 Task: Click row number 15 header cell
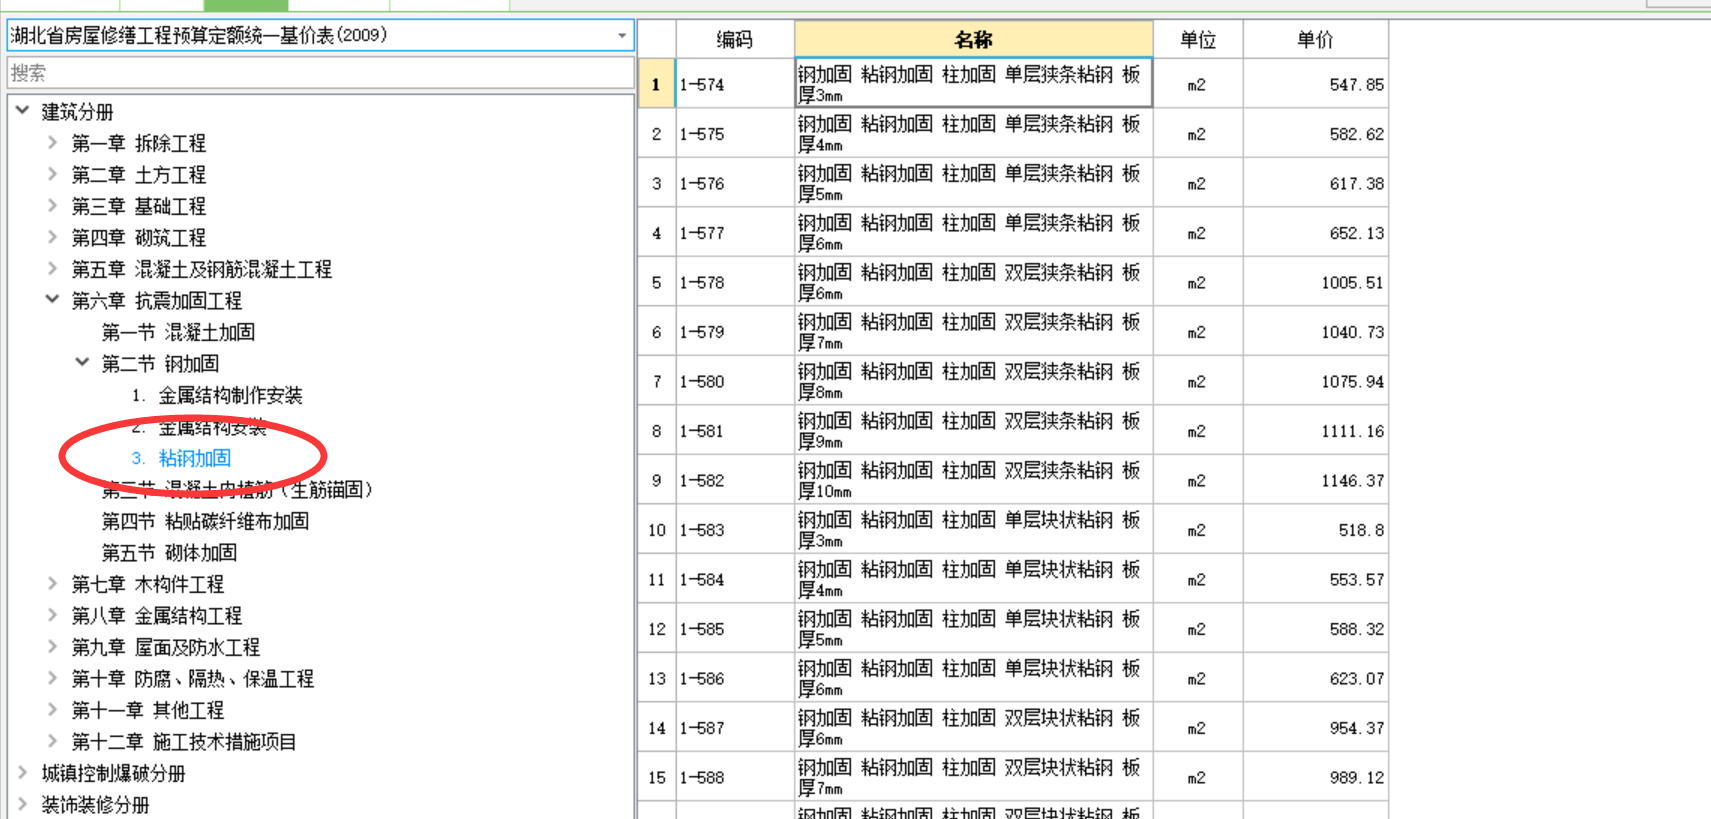click(x=657, y=778)
